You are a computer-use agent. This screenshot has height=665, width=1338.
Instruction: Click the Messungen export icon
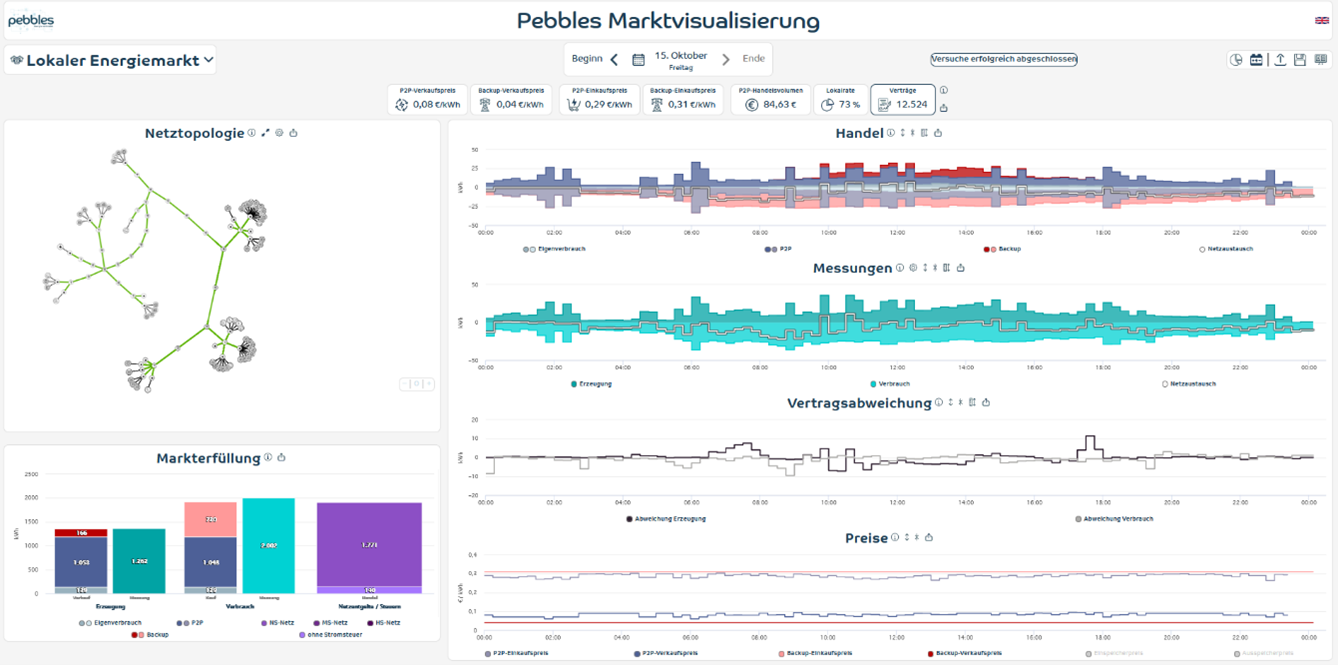961,268
